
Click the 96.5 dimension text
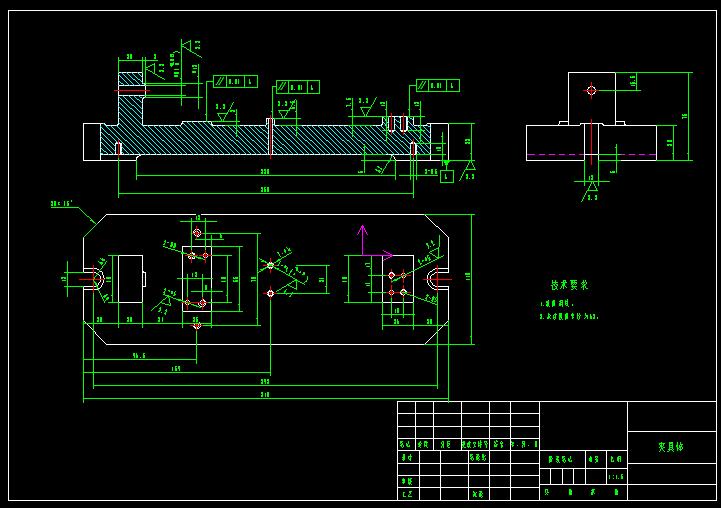(139, 355)
